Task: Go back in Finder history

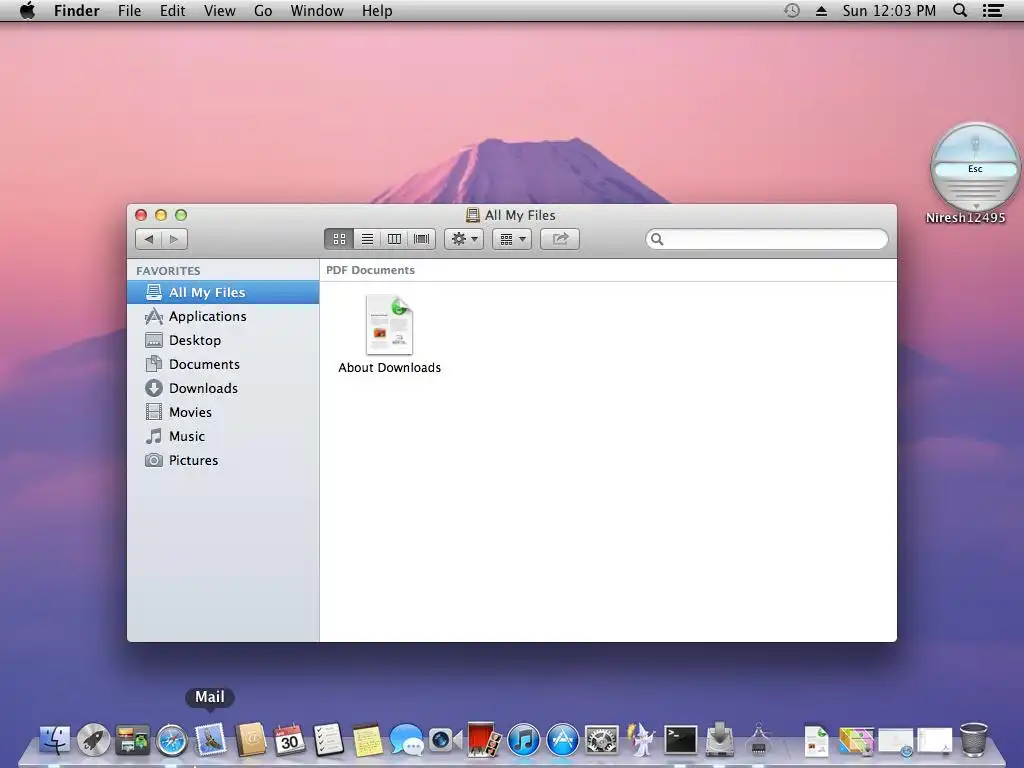Action: pyautogui.click(x=149, y=239)
